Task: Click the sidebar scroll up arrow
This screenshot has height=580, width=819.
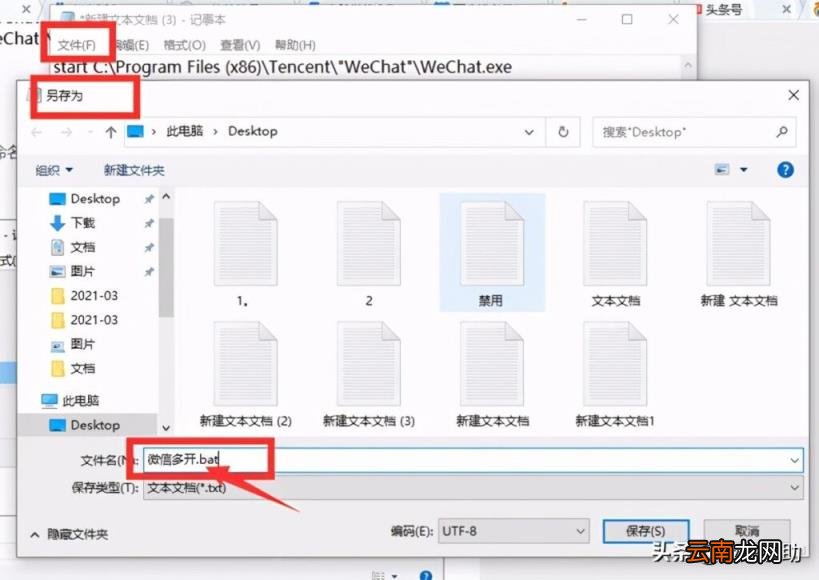Action: click(x=166, y=197)
